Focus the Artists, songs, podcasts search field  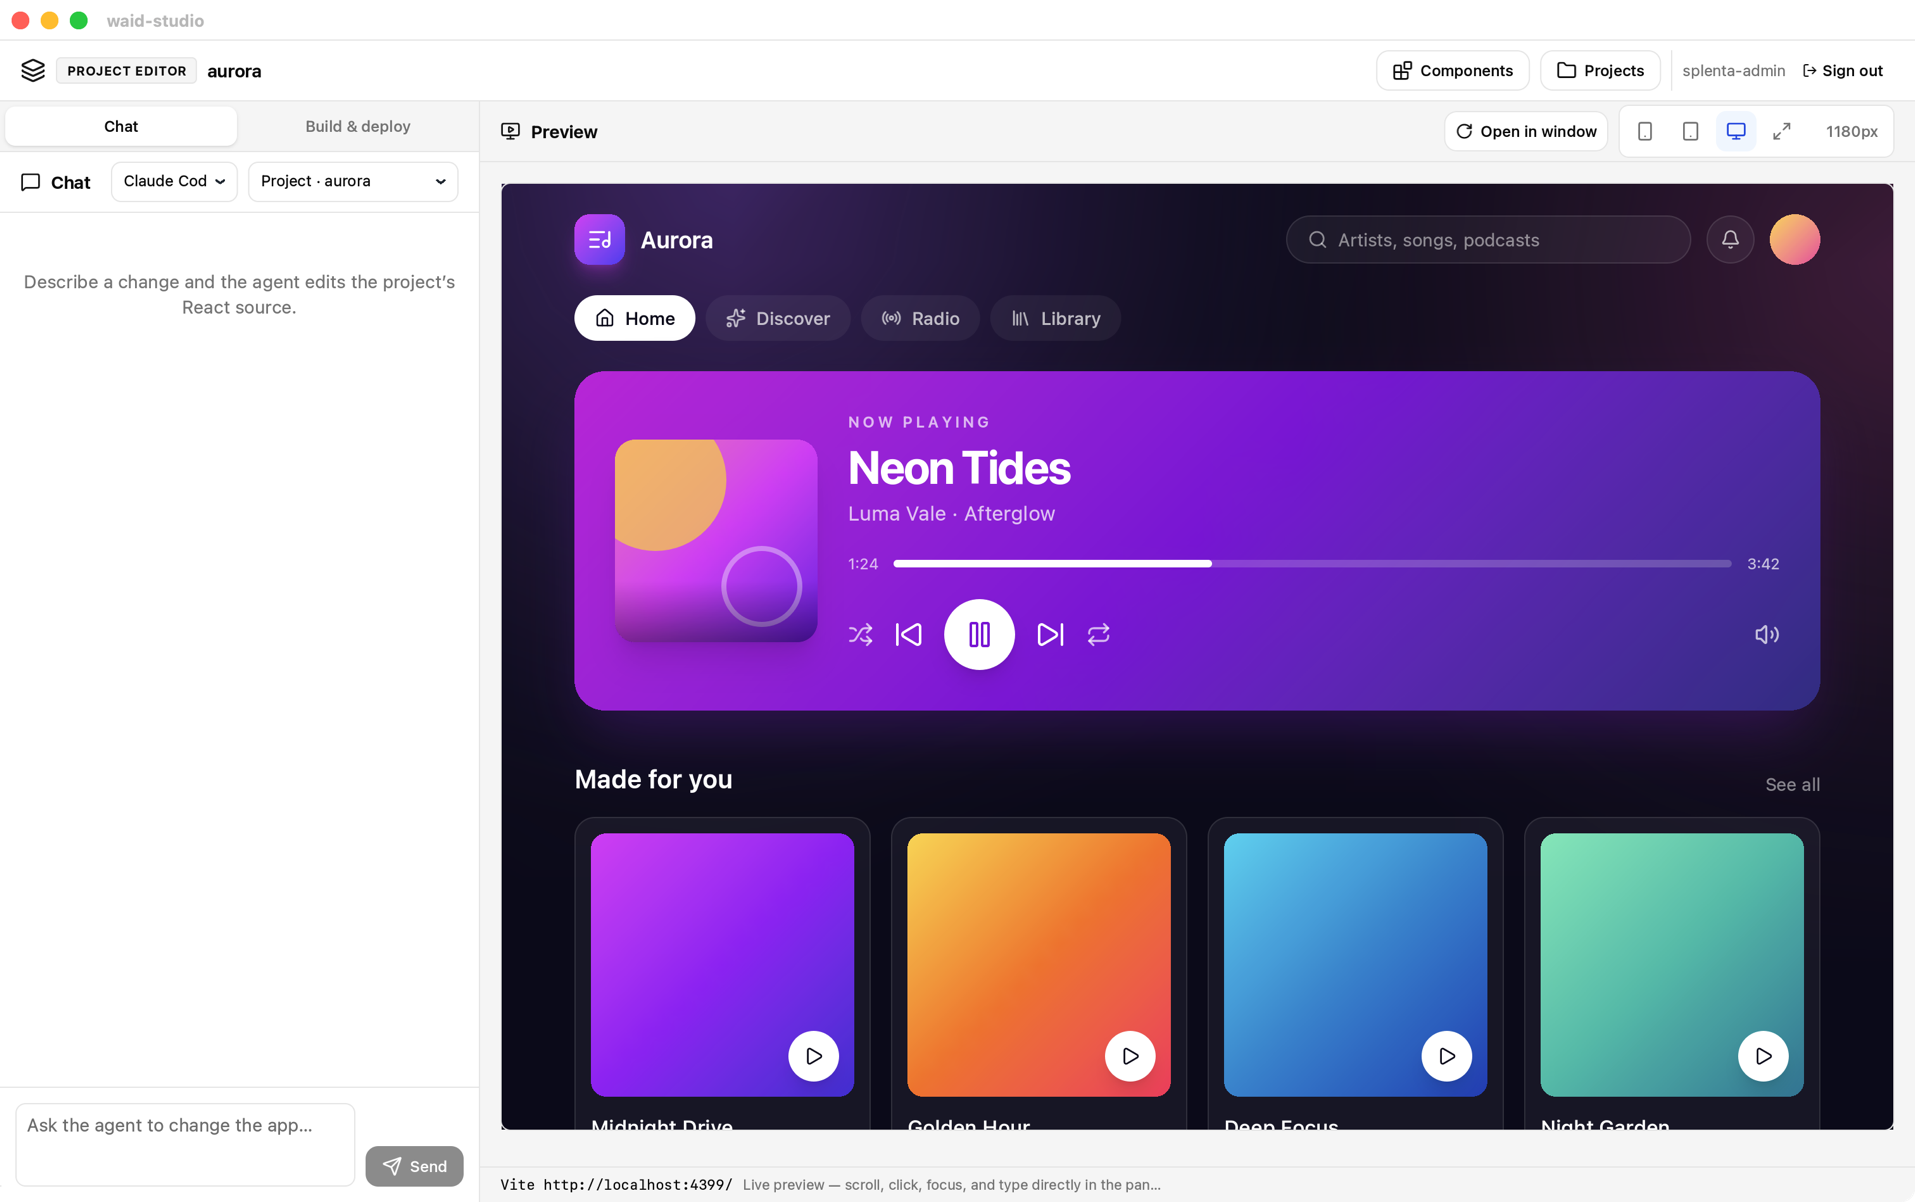1488,240
